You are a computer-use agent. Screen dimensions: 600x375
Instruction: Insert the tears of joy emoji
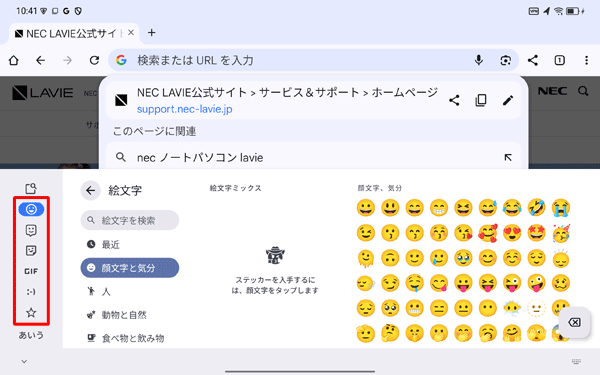click(512, 208)
